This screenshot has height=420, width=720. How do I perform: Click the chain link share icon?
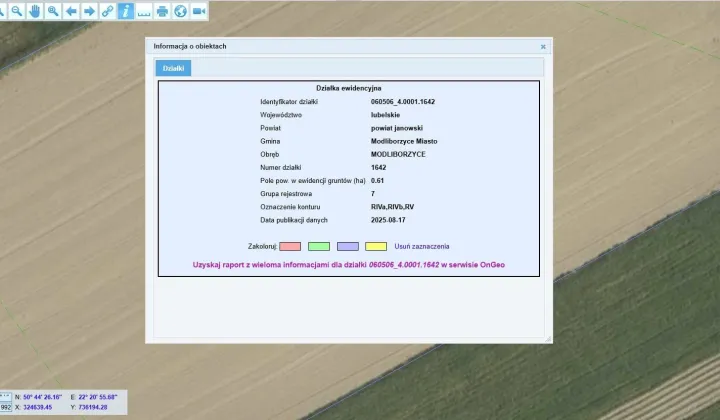point(107,11)
